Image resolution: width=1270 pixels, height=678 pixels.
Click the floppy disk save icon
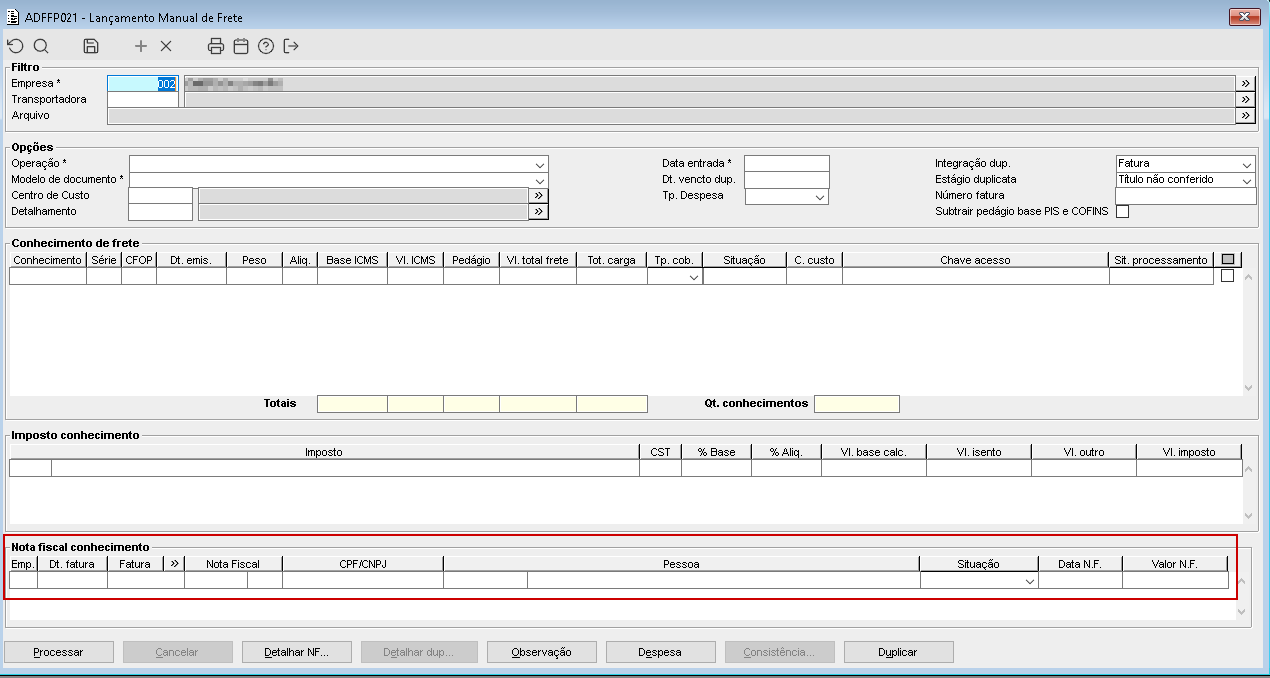91,46
